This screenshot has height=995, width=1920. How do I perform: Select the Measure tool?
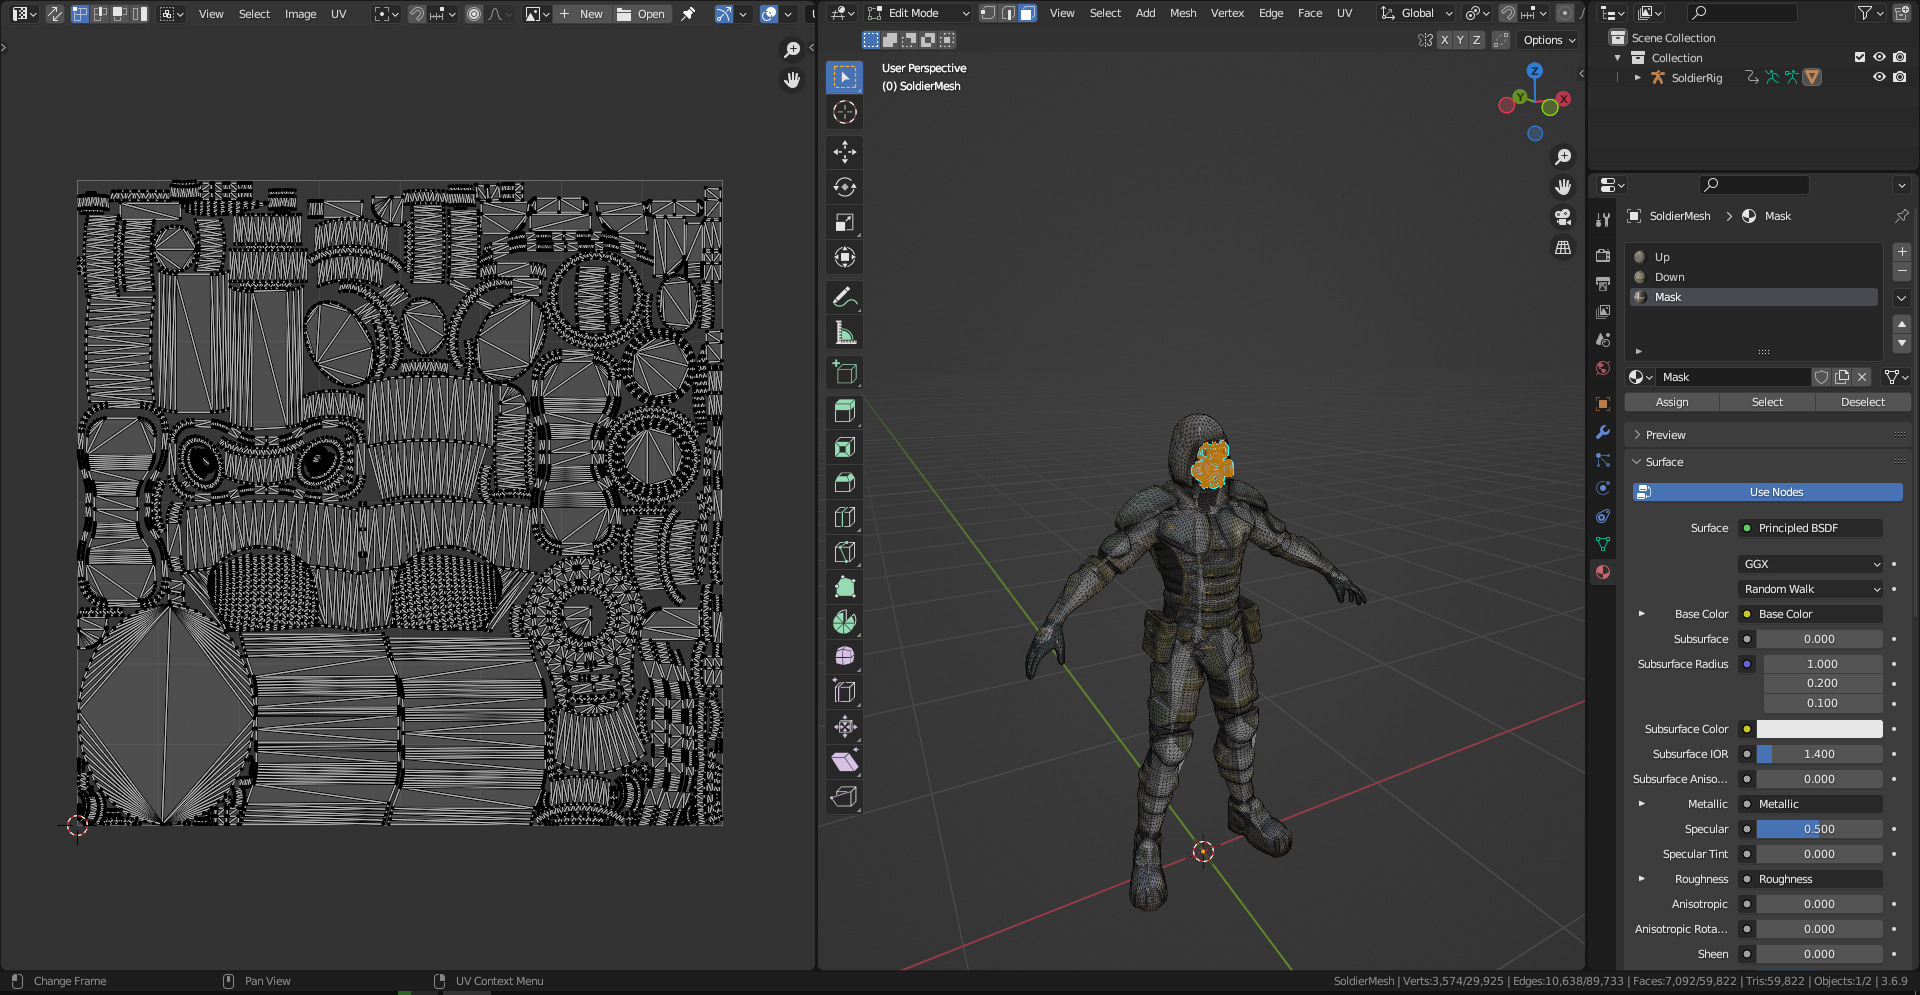click(845, 333)
